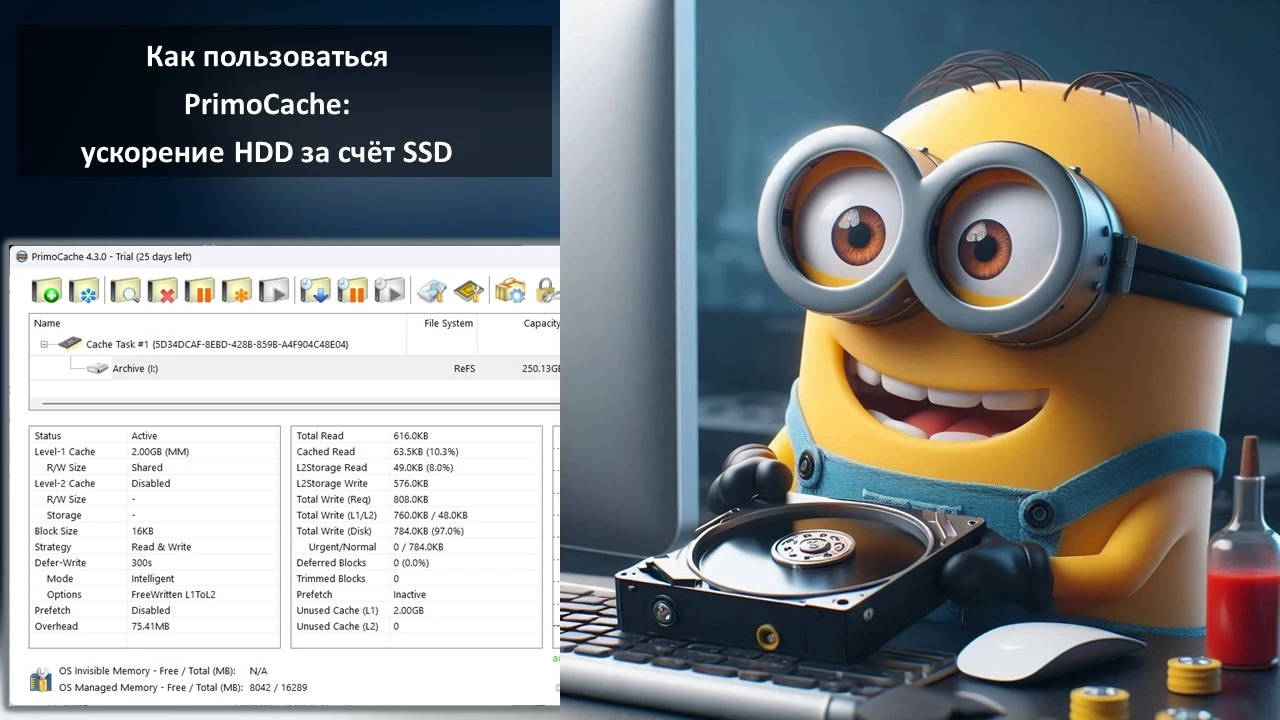1280x720 pixels.
Task: Collapse the Cache Task #1 tree node
Action: coord(44,344)
